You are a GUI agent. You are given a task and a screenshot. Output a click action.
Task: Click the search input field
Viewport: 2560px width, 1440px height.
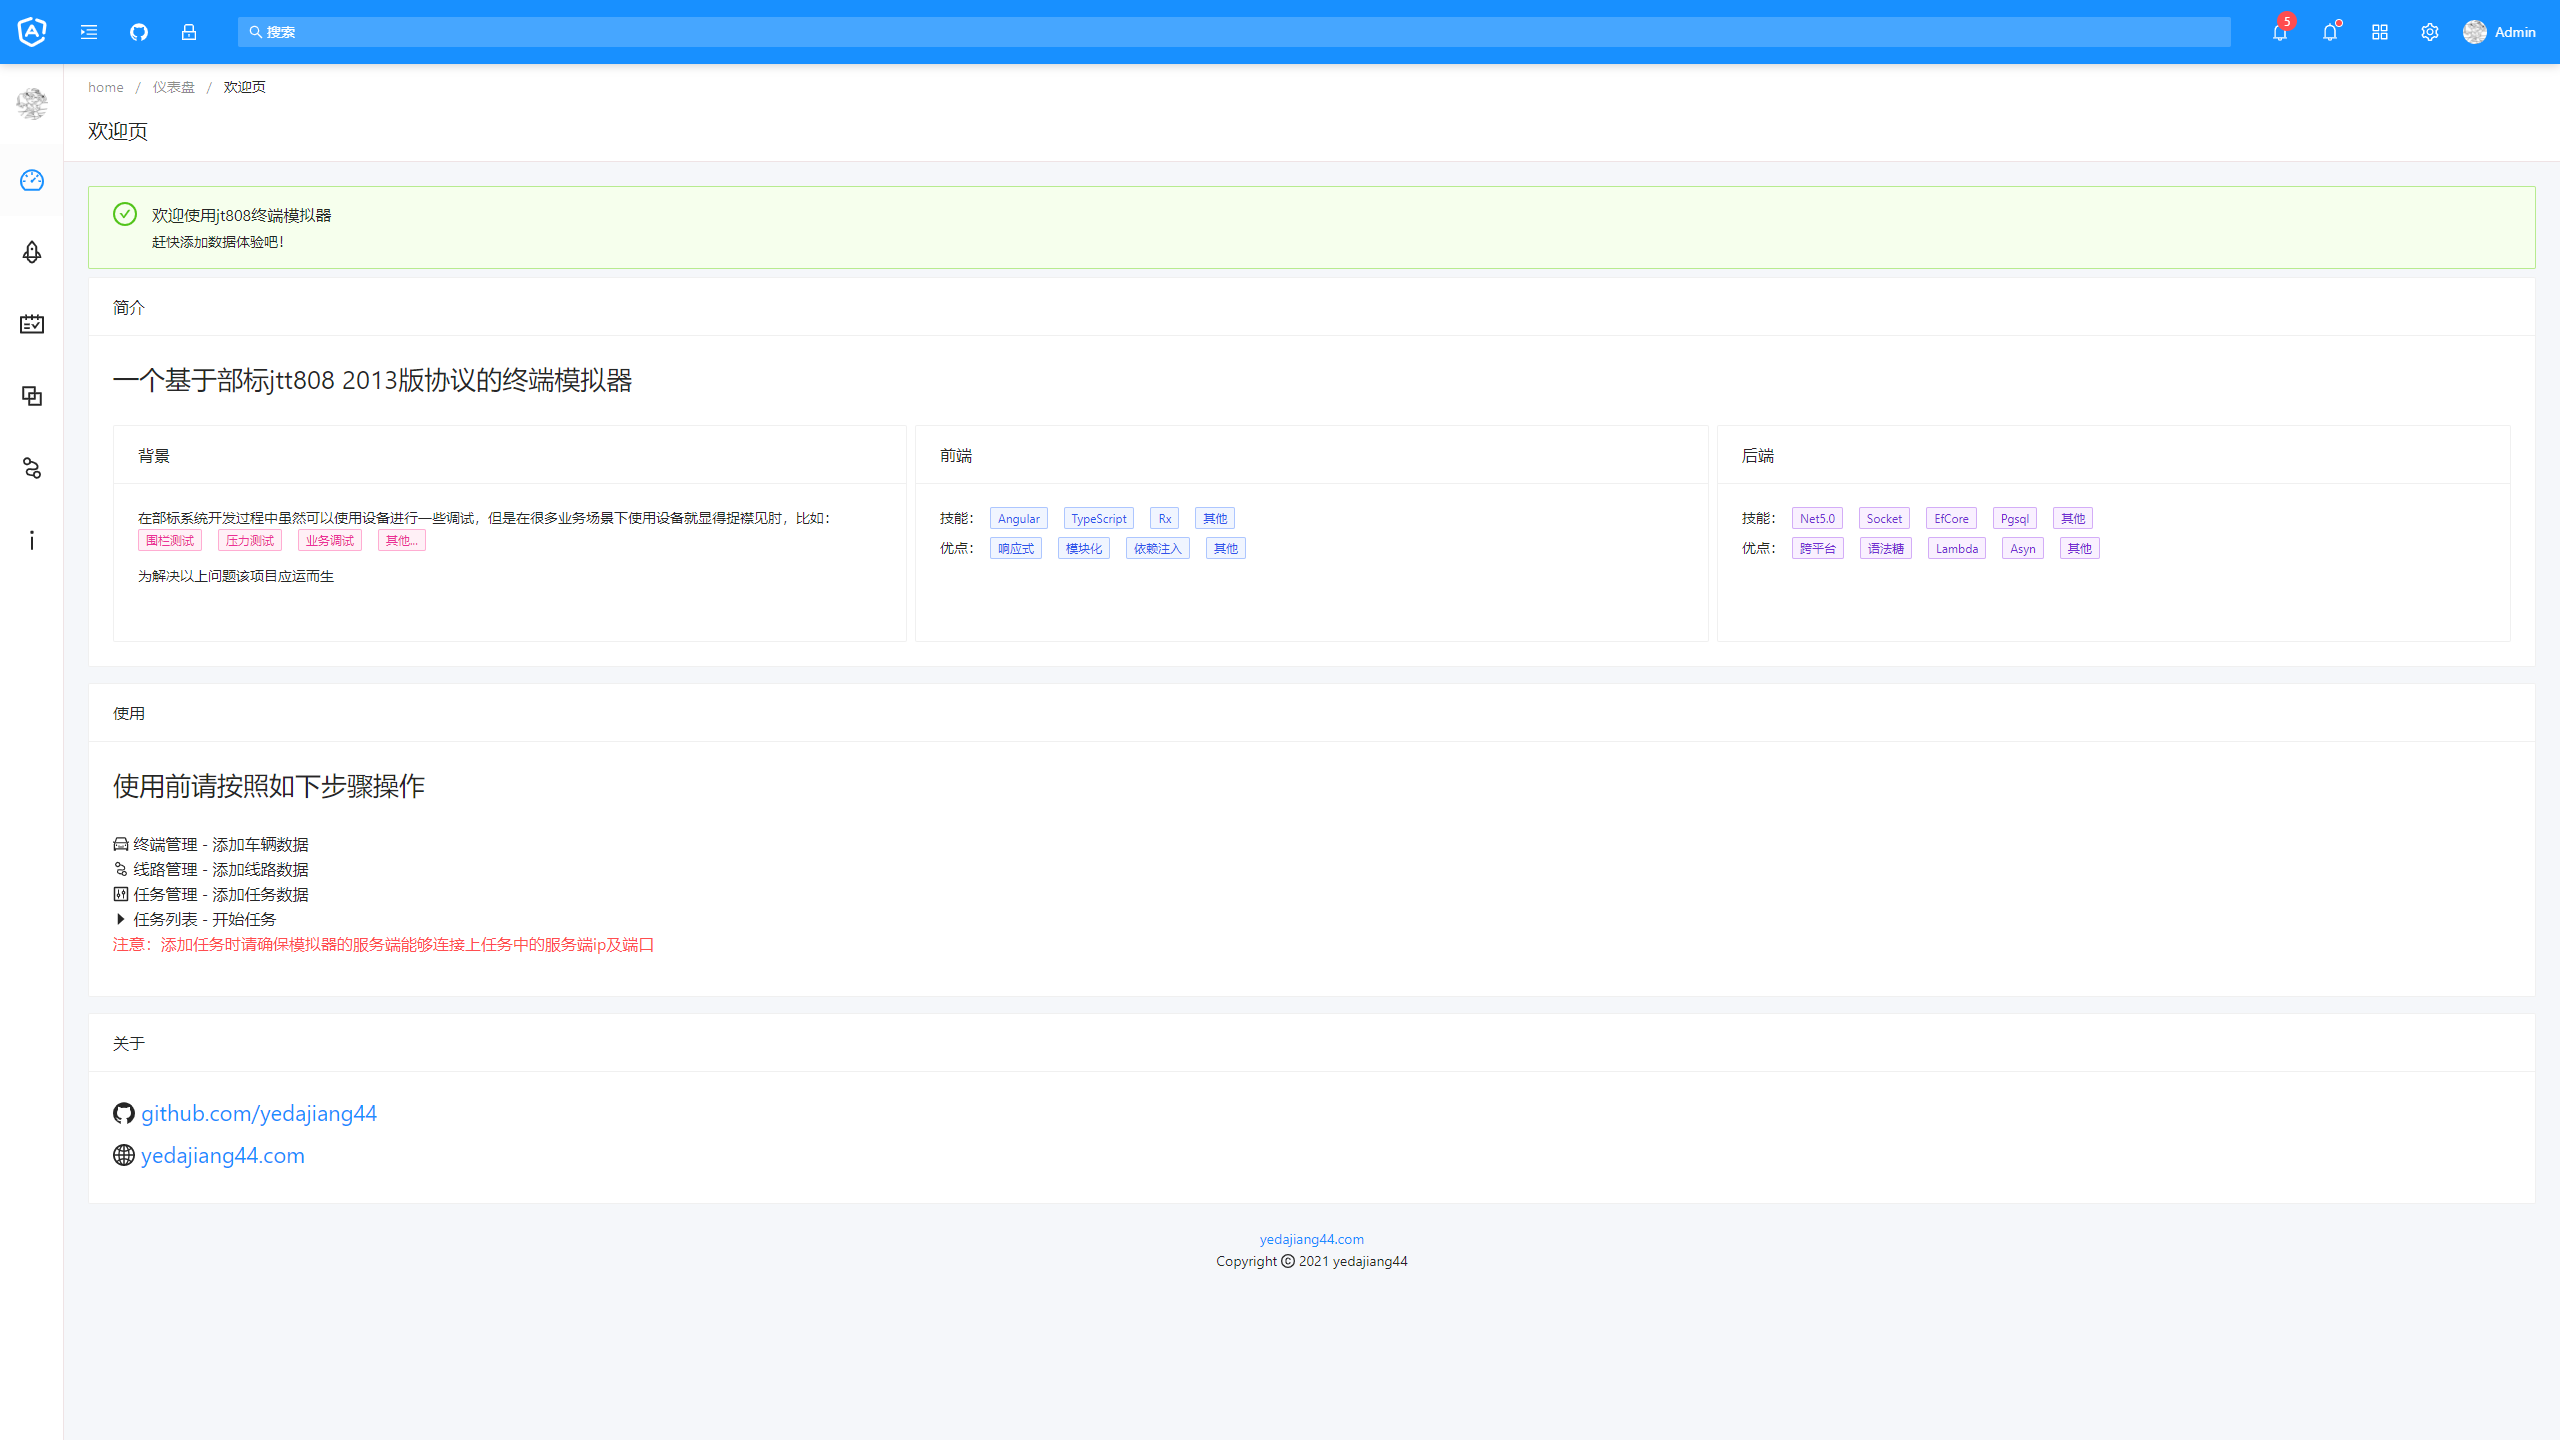pos(1234,32)
